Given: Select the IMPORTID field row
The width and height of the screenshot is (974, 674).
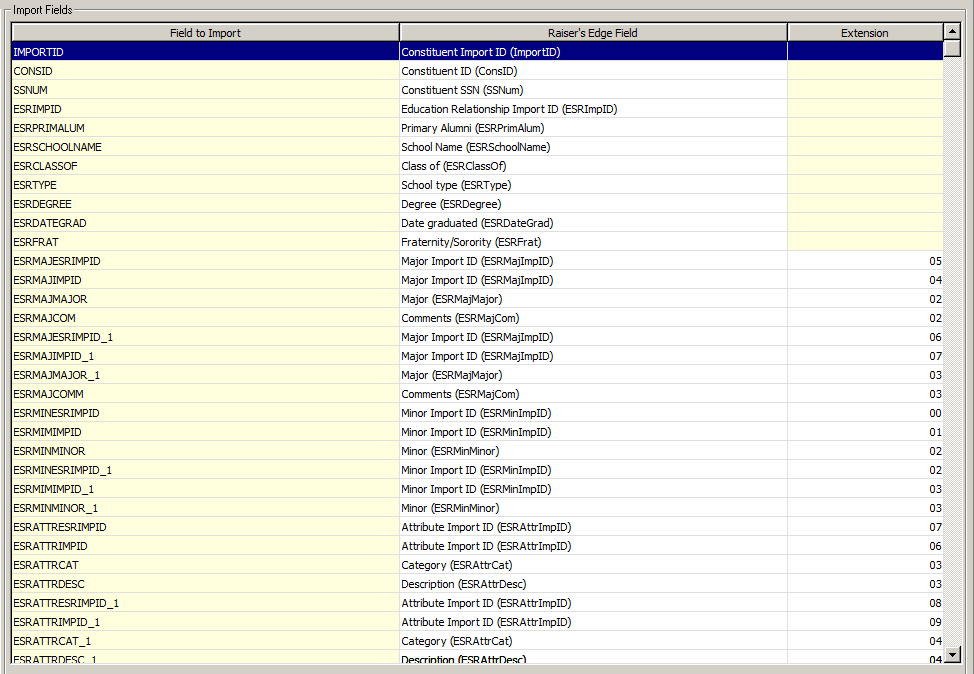Looking at the screenshot, I should (477, 52).
